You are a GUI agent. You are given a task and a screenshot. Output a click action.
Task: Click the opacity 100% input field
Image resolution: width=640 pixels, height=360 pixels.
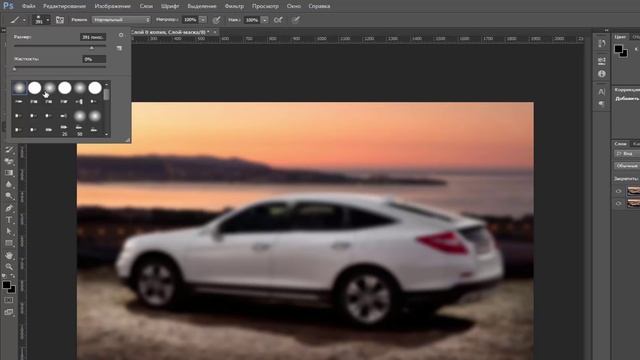tap(190, 20)
